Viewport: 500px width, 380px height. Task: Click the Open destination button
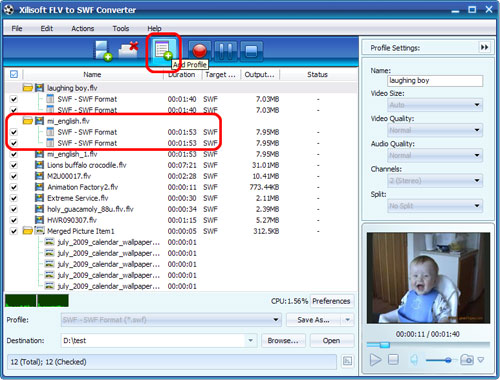(331, 341)
